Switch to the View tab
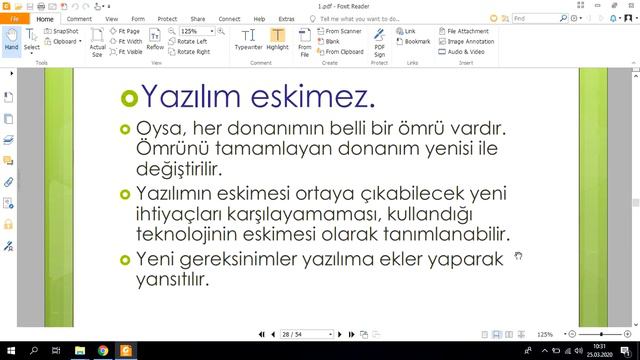The image size is (640, 360). pos(111,19)
